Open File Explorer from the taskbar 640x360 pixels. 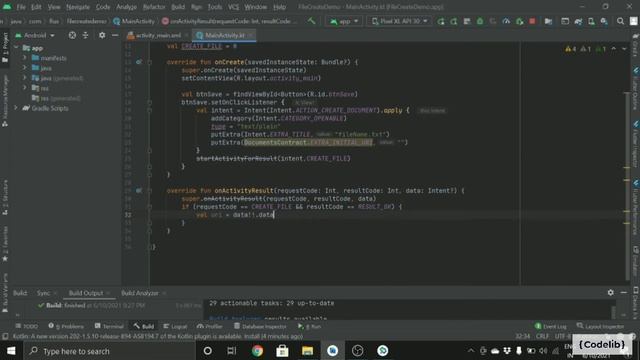coord(307,351)
